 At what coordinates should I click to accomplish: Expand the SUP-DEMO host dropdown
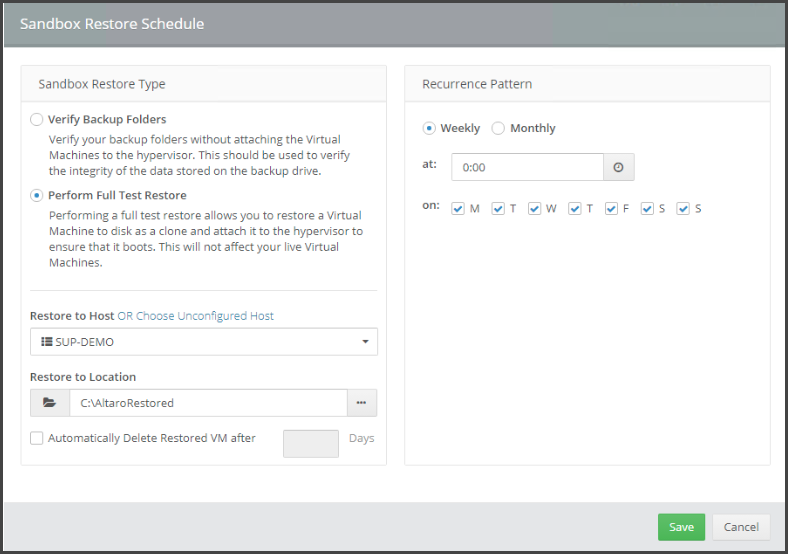[203, 342]
